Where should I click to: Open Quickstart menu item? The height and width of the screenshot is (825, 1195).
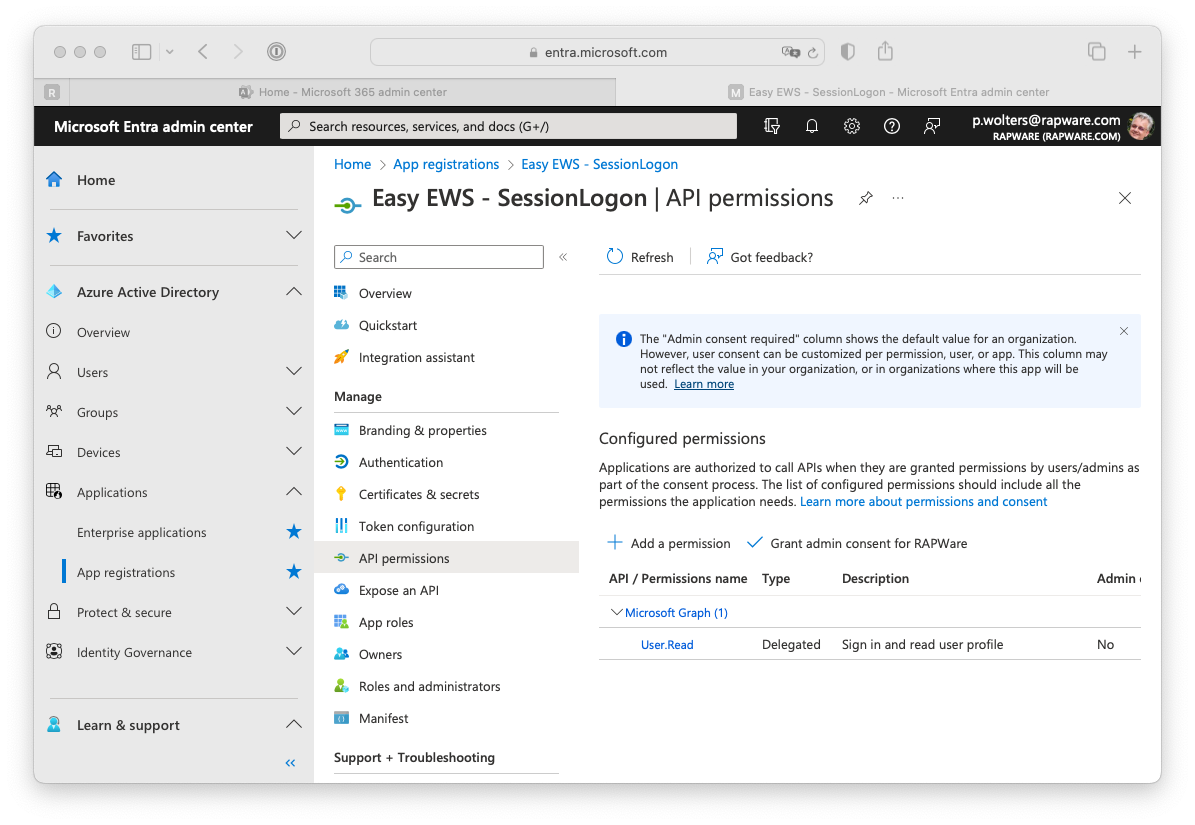(388, 325)
